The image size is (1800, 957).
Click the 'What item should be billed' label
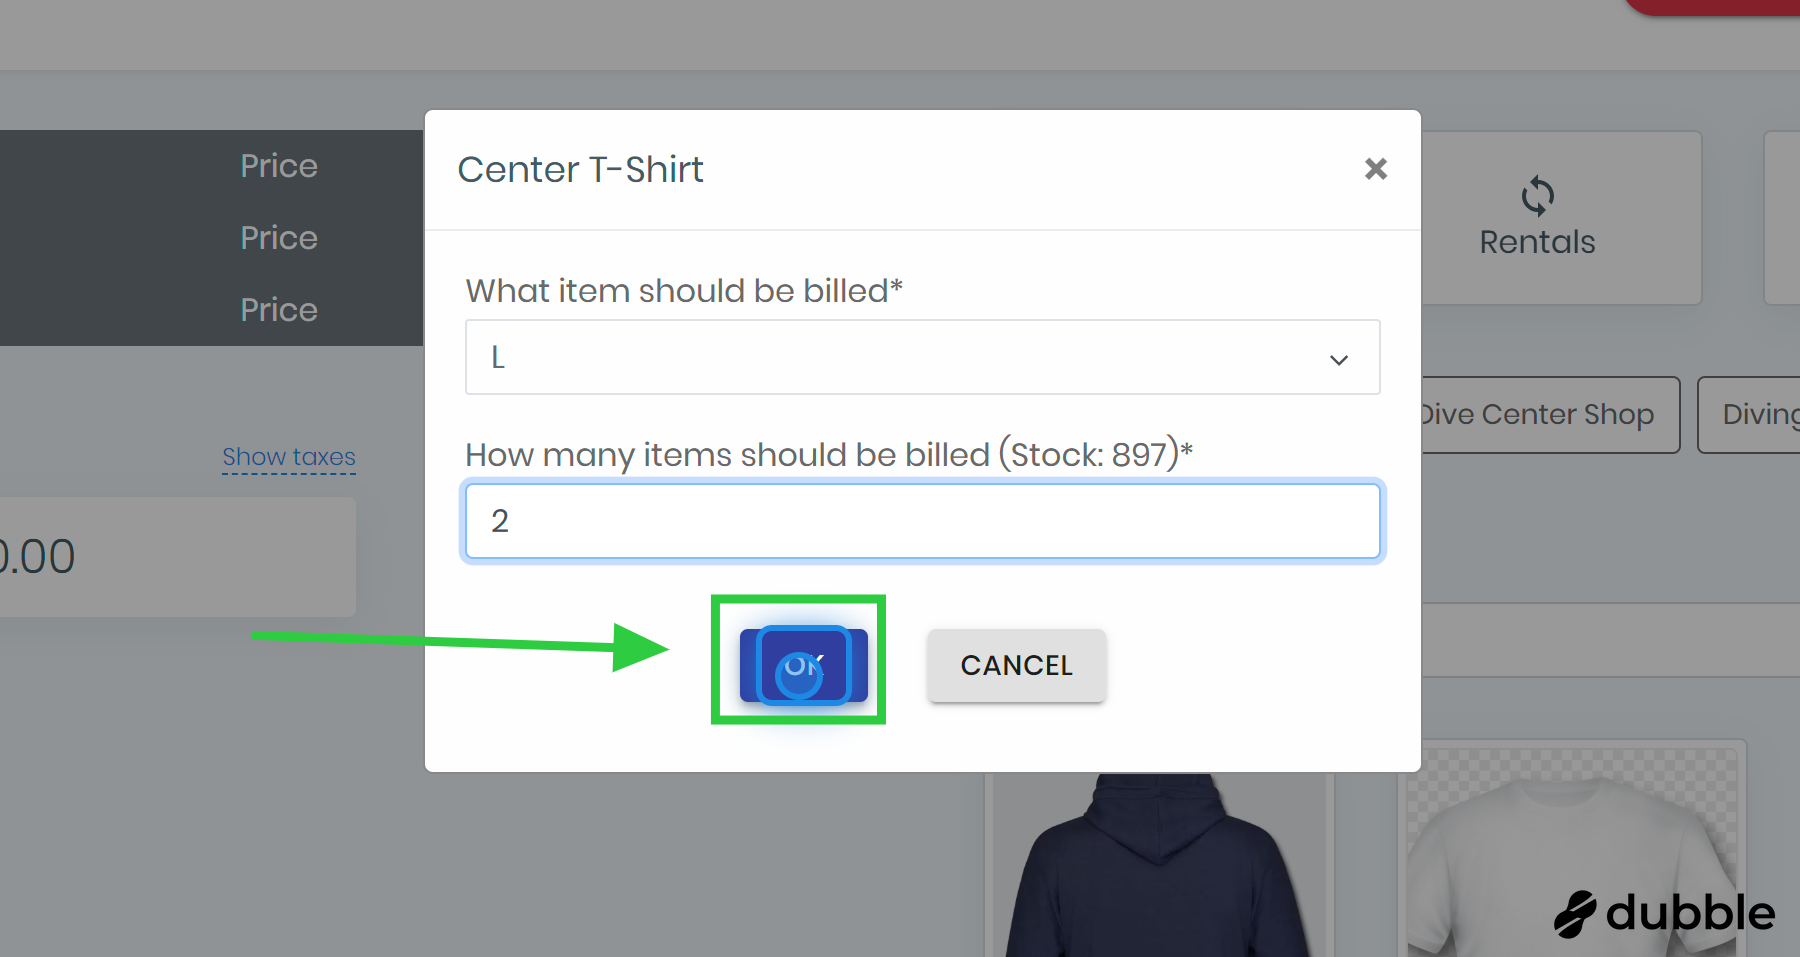(684, 291)
